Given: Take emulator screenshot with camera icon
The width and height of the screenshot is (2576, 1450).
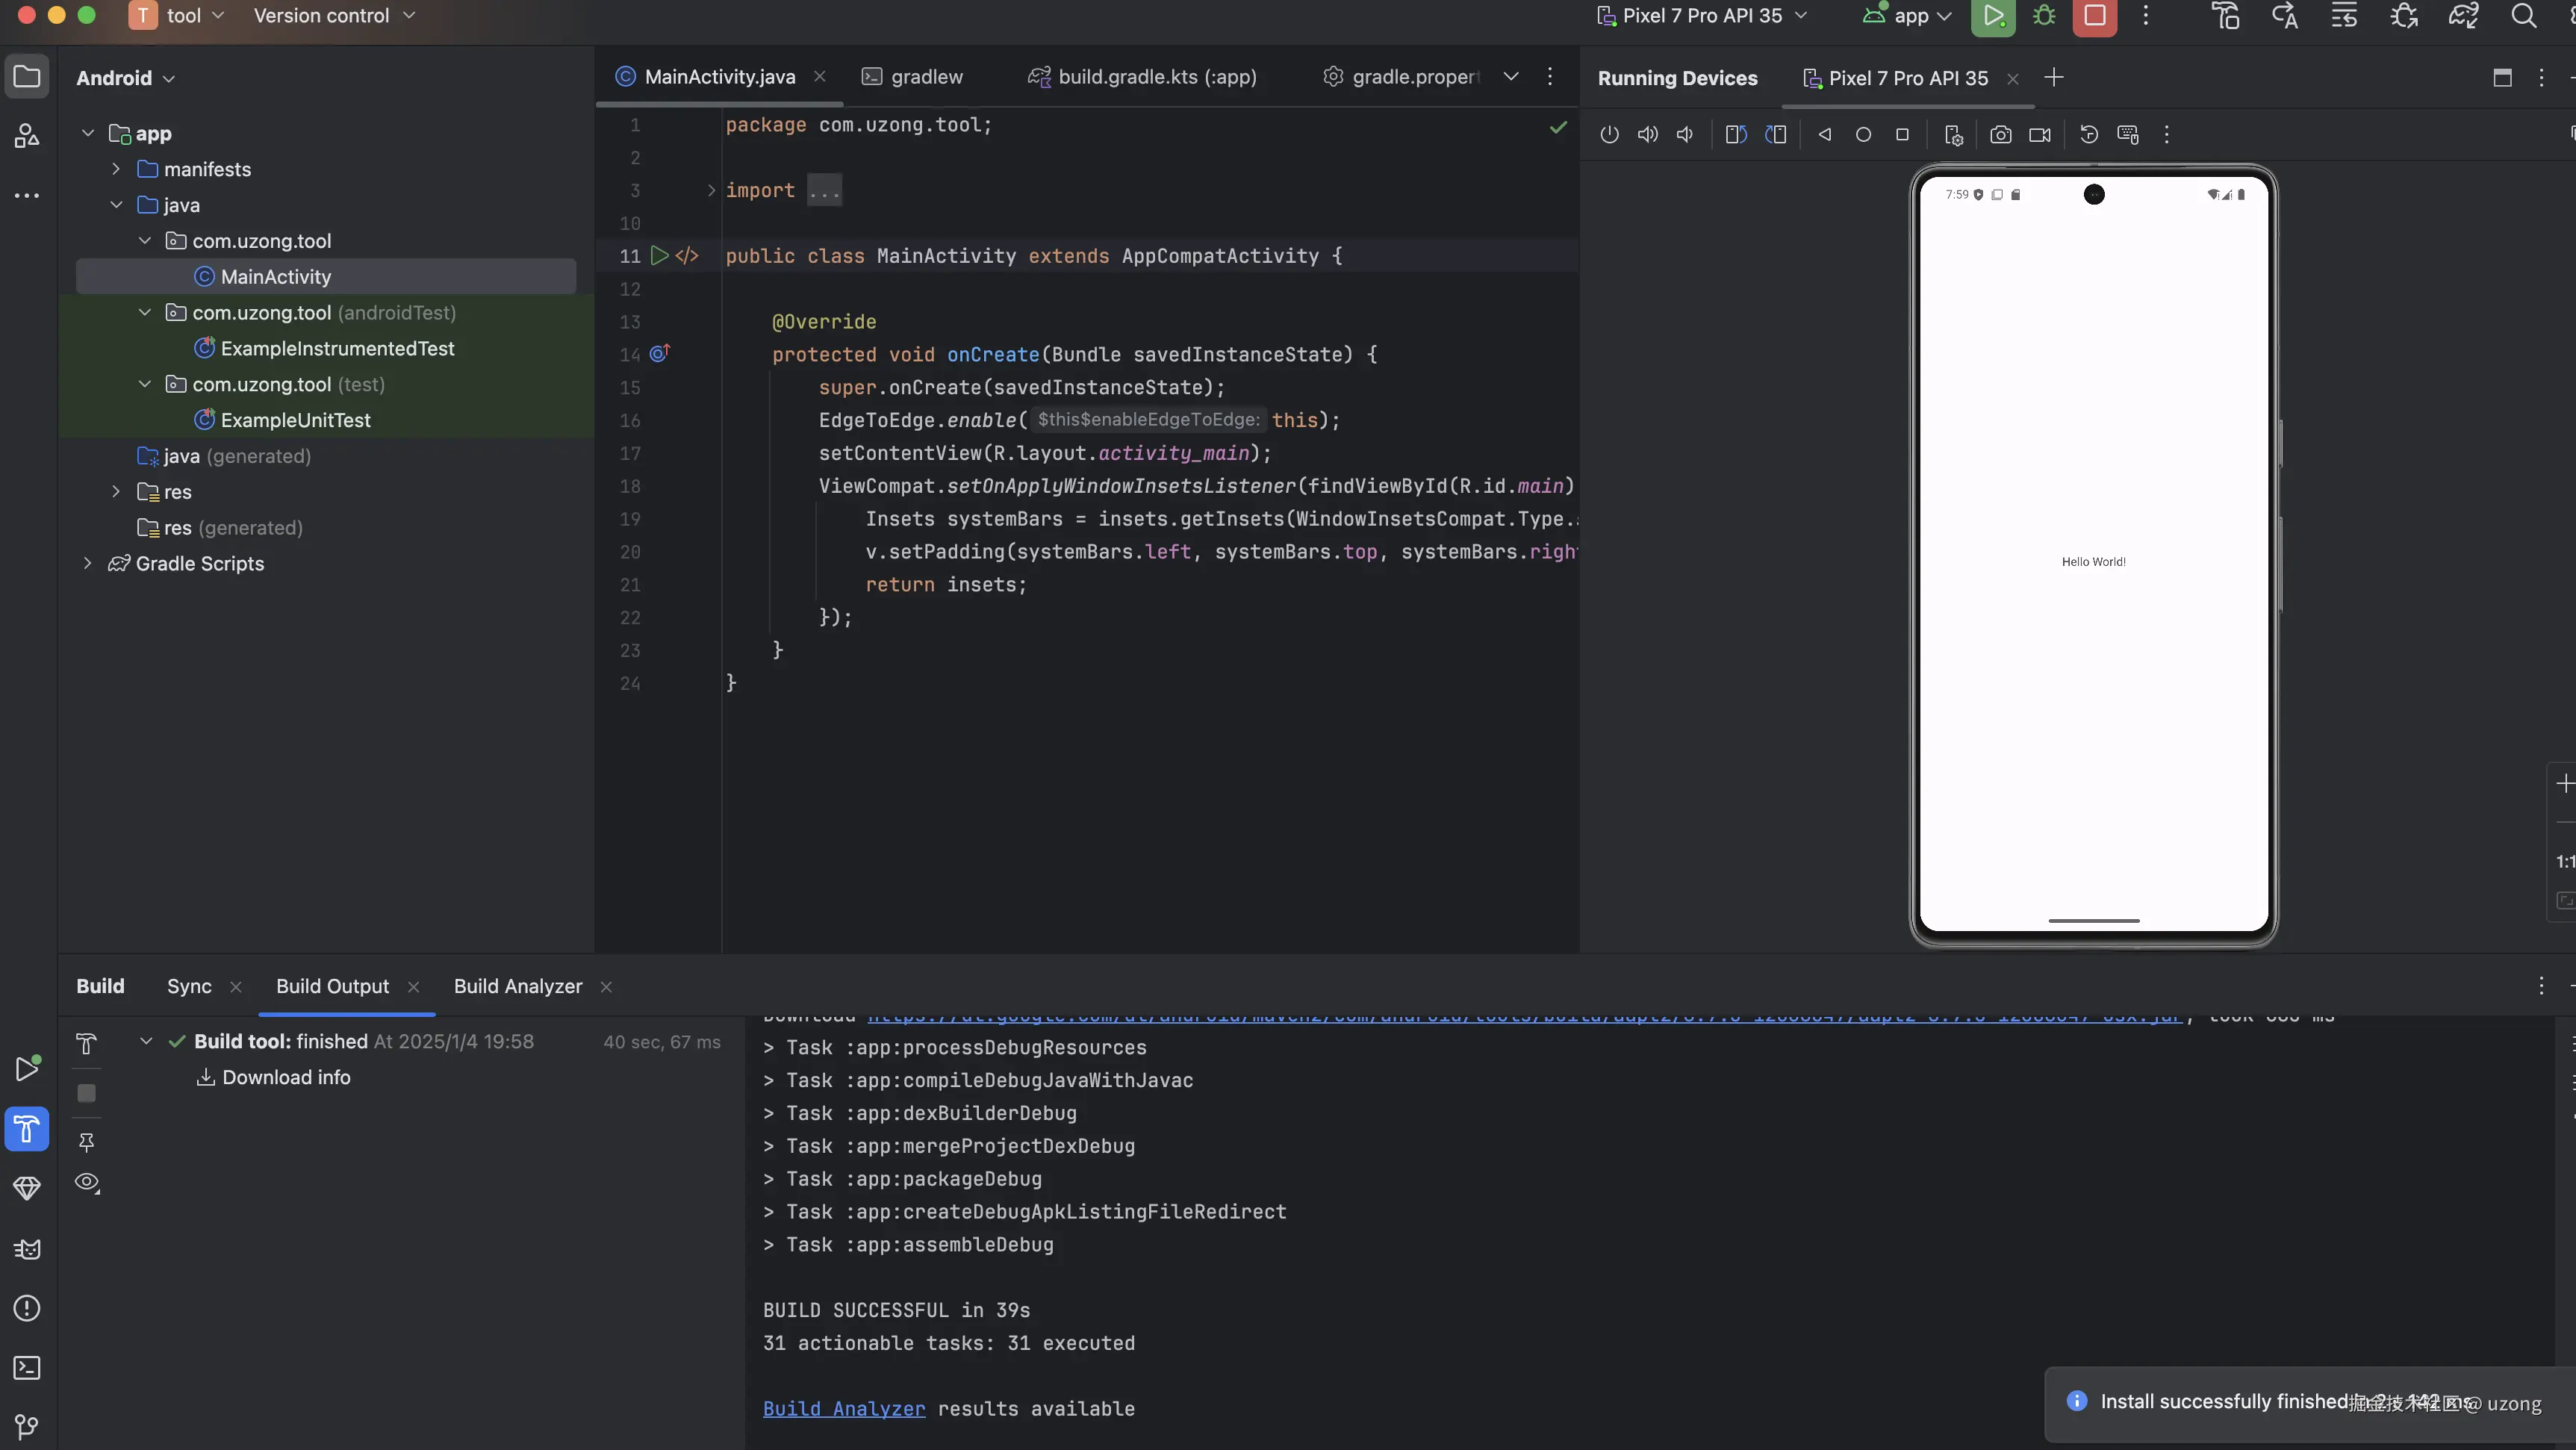Looking at the screenshot, I should (x=2000, y=135).
